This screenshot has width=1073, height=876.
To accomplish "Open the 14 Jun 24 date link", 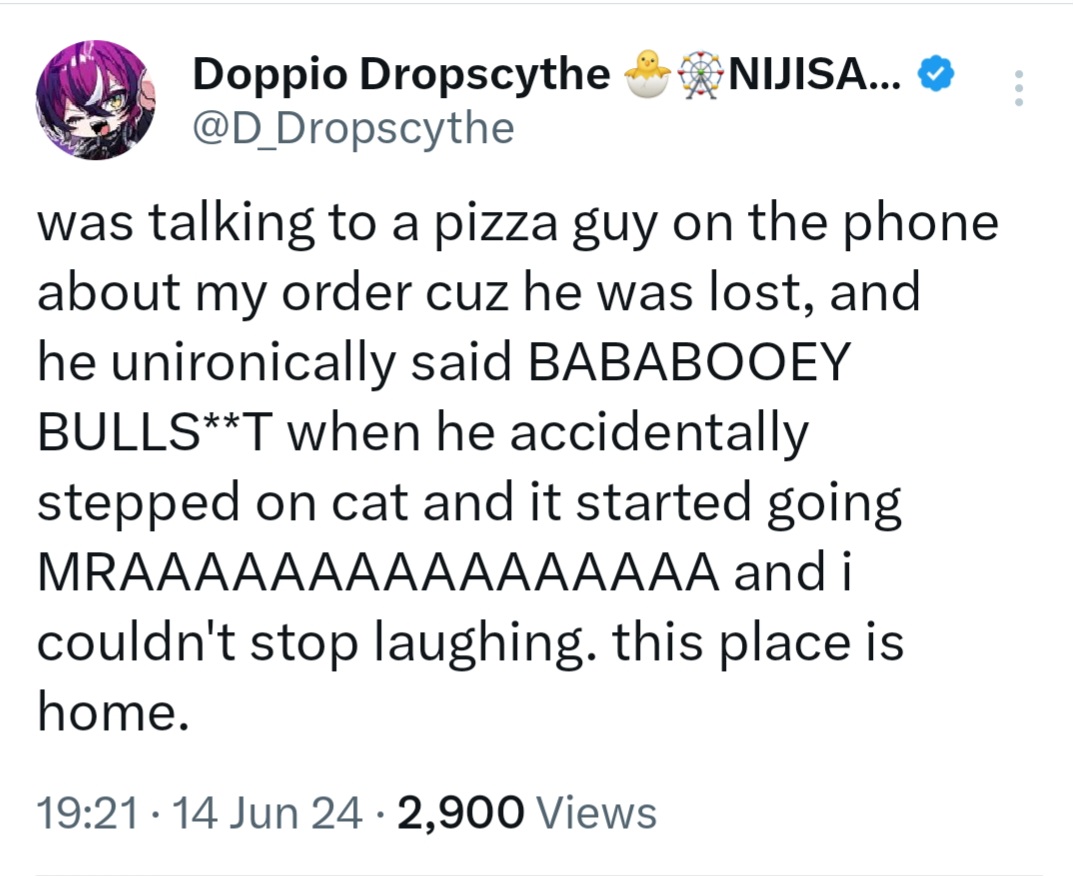I will (x=268, y=813).
